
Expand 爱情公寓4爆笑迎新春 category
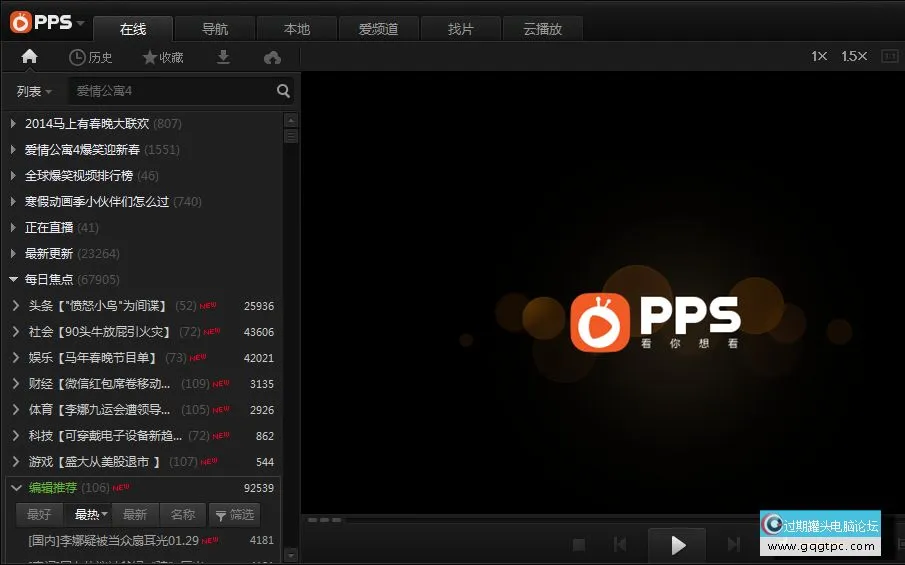(13, 149)
